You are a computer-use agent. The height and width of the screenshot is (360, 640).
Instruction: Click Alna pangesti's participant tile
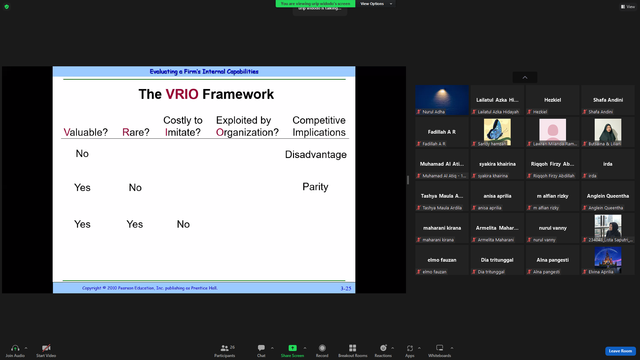click(x=552, y=260)
